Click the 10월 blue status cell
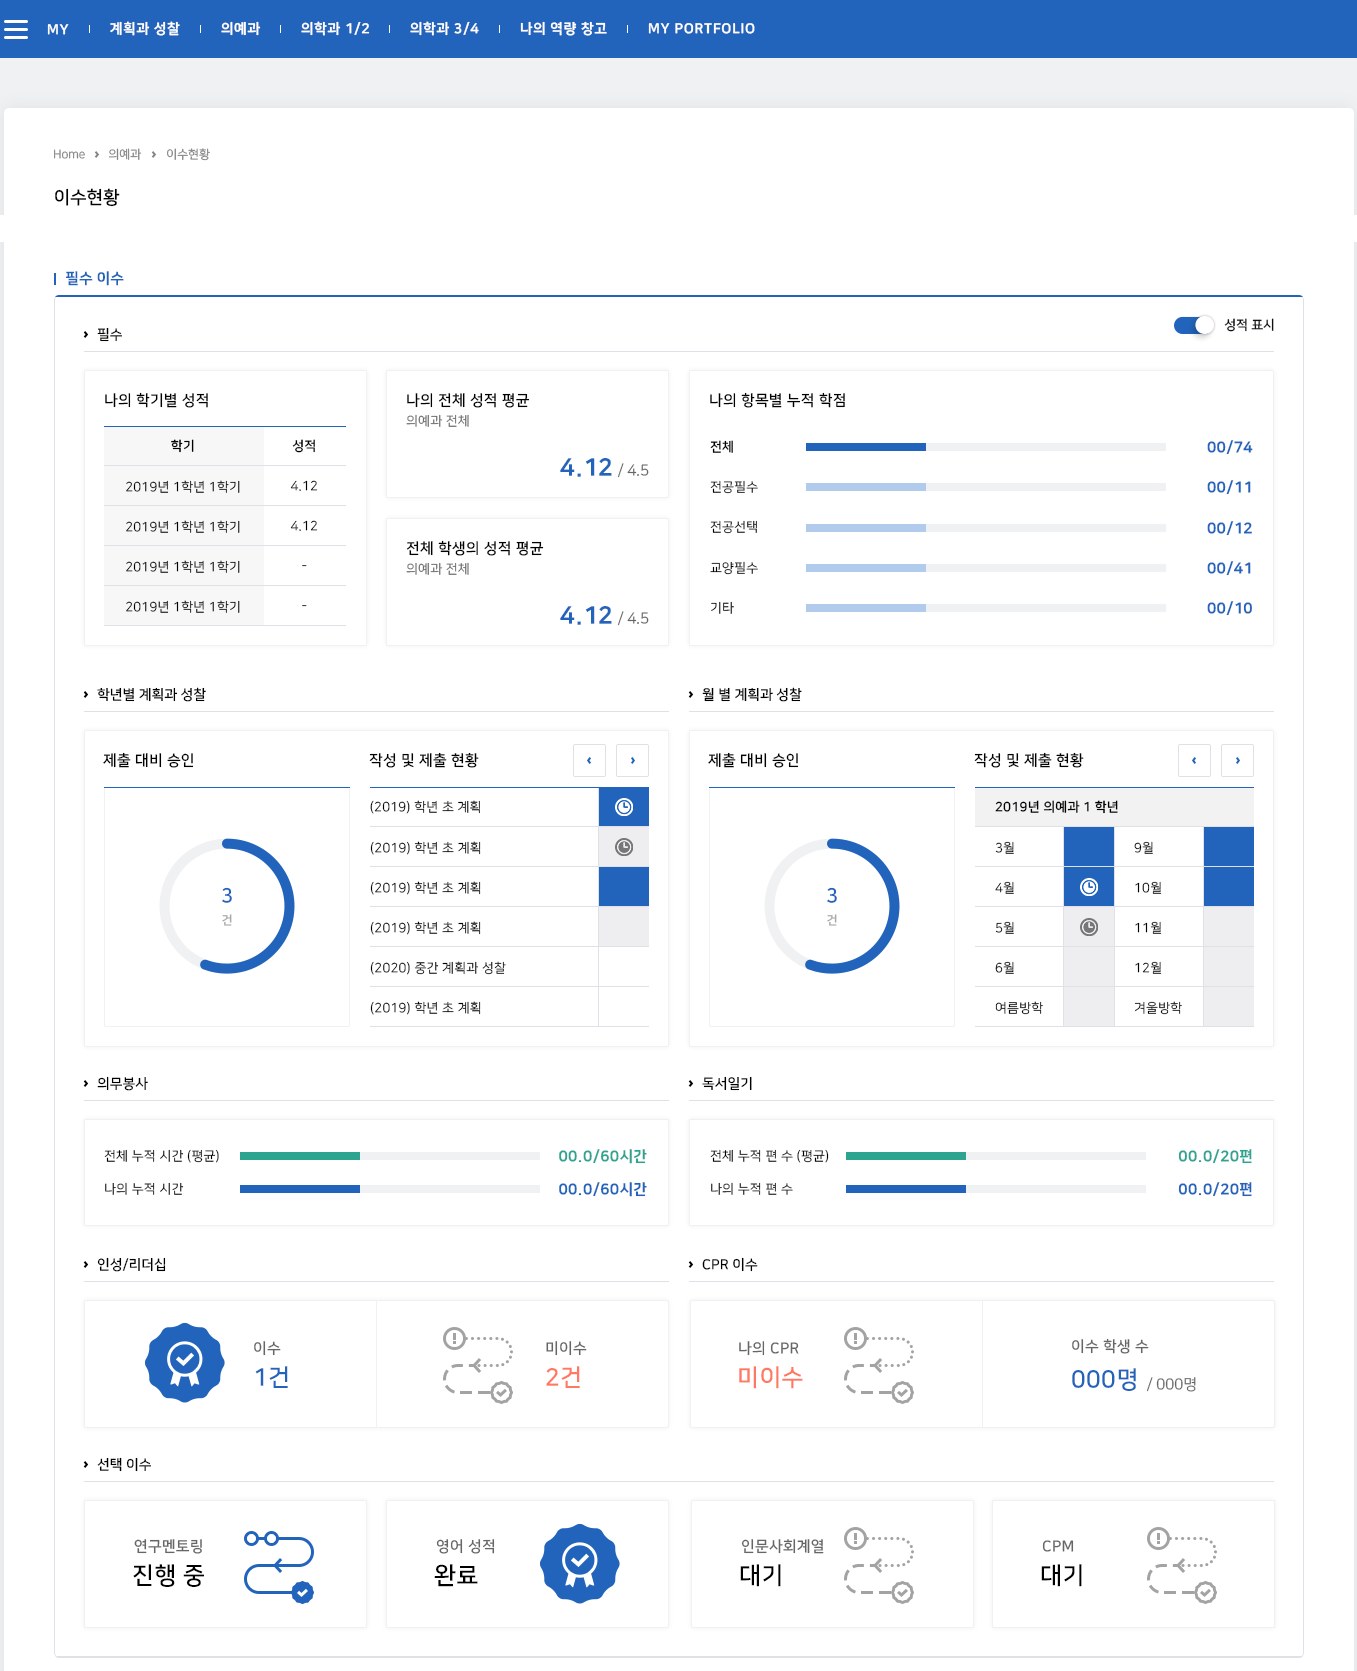The width and height of the screenshot is (1357, 1671). 1229,887
